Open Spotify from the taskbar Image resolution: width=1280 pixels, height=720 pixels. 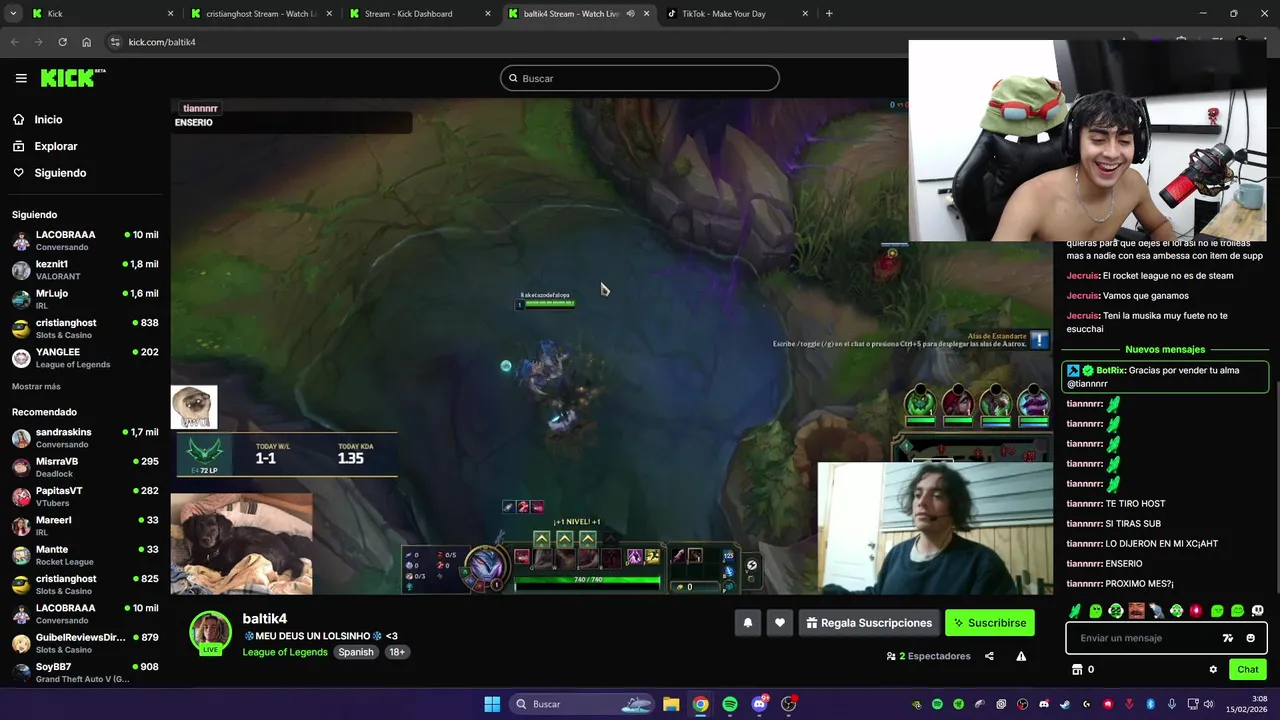point(730,704)
